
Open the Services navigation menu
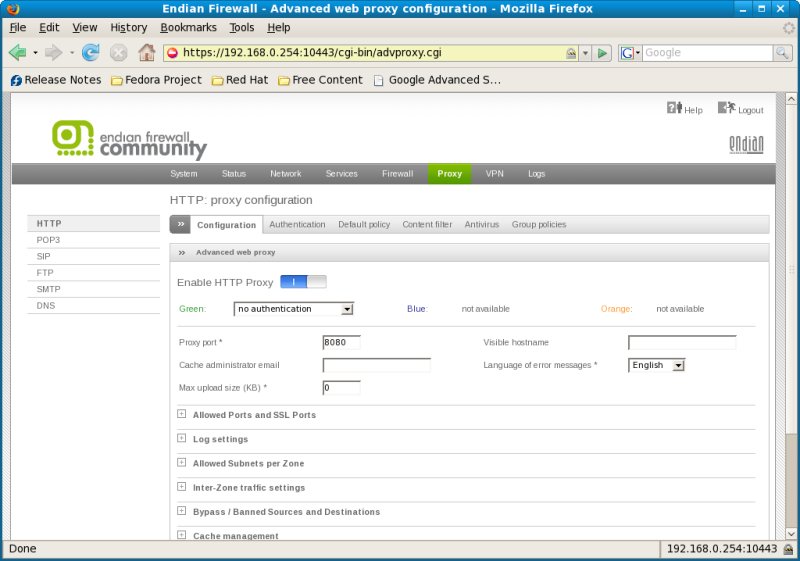click(x=341, y=174)
